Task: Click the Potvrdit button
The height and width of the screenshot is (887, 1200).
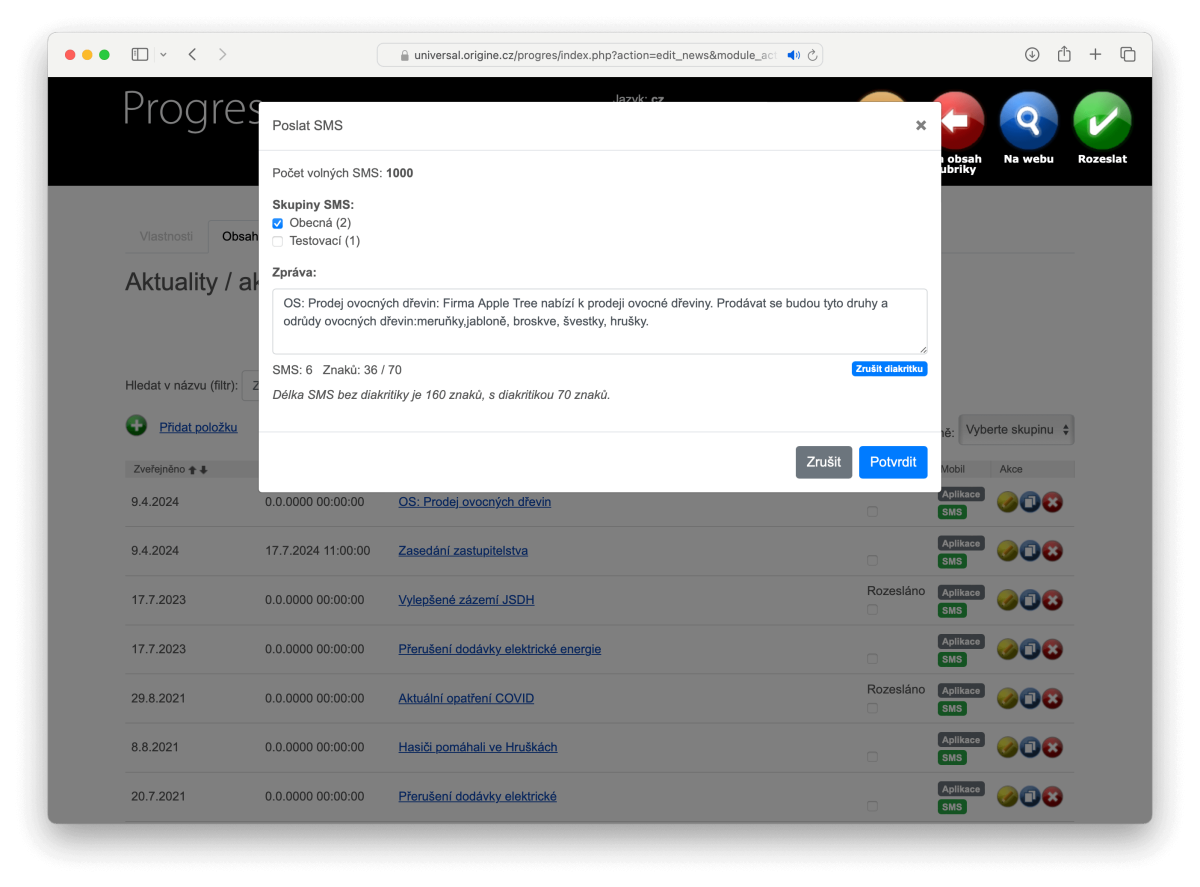Action: click(892, 462)
